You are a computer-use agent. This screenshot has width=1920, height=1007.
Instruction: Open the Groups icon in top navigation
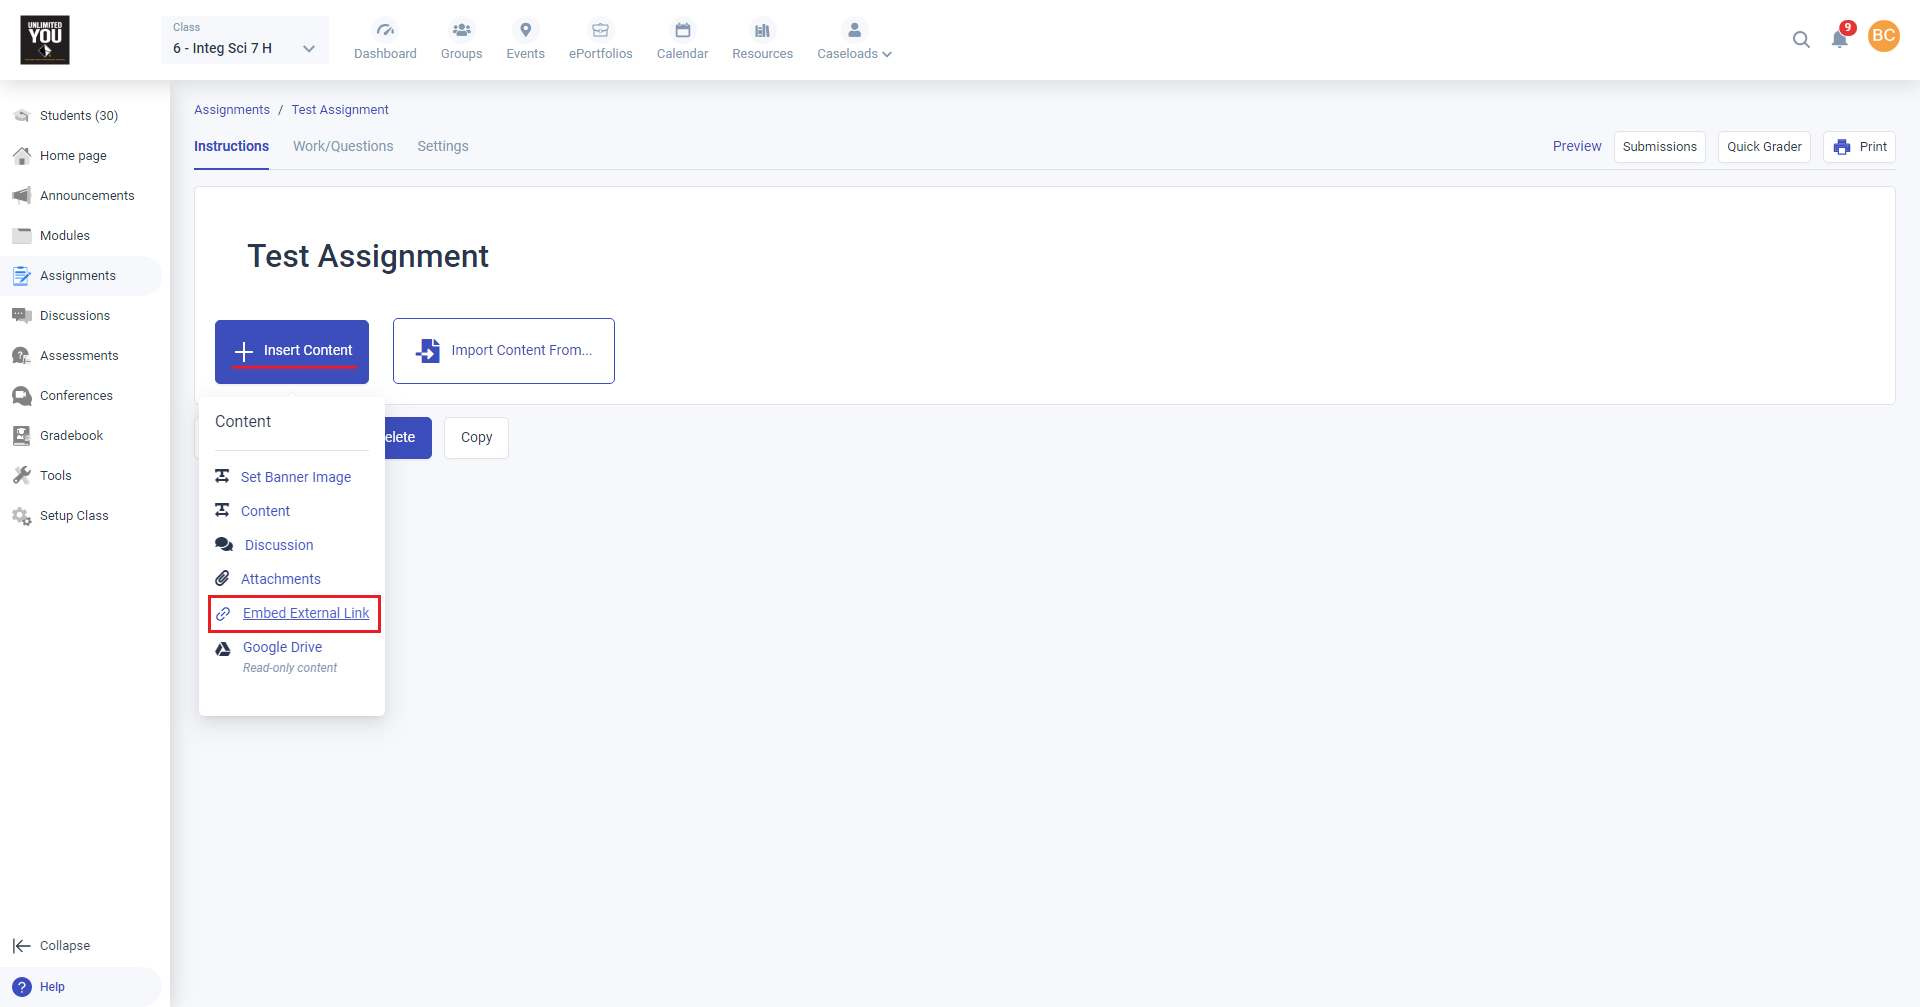click(461, 30)
